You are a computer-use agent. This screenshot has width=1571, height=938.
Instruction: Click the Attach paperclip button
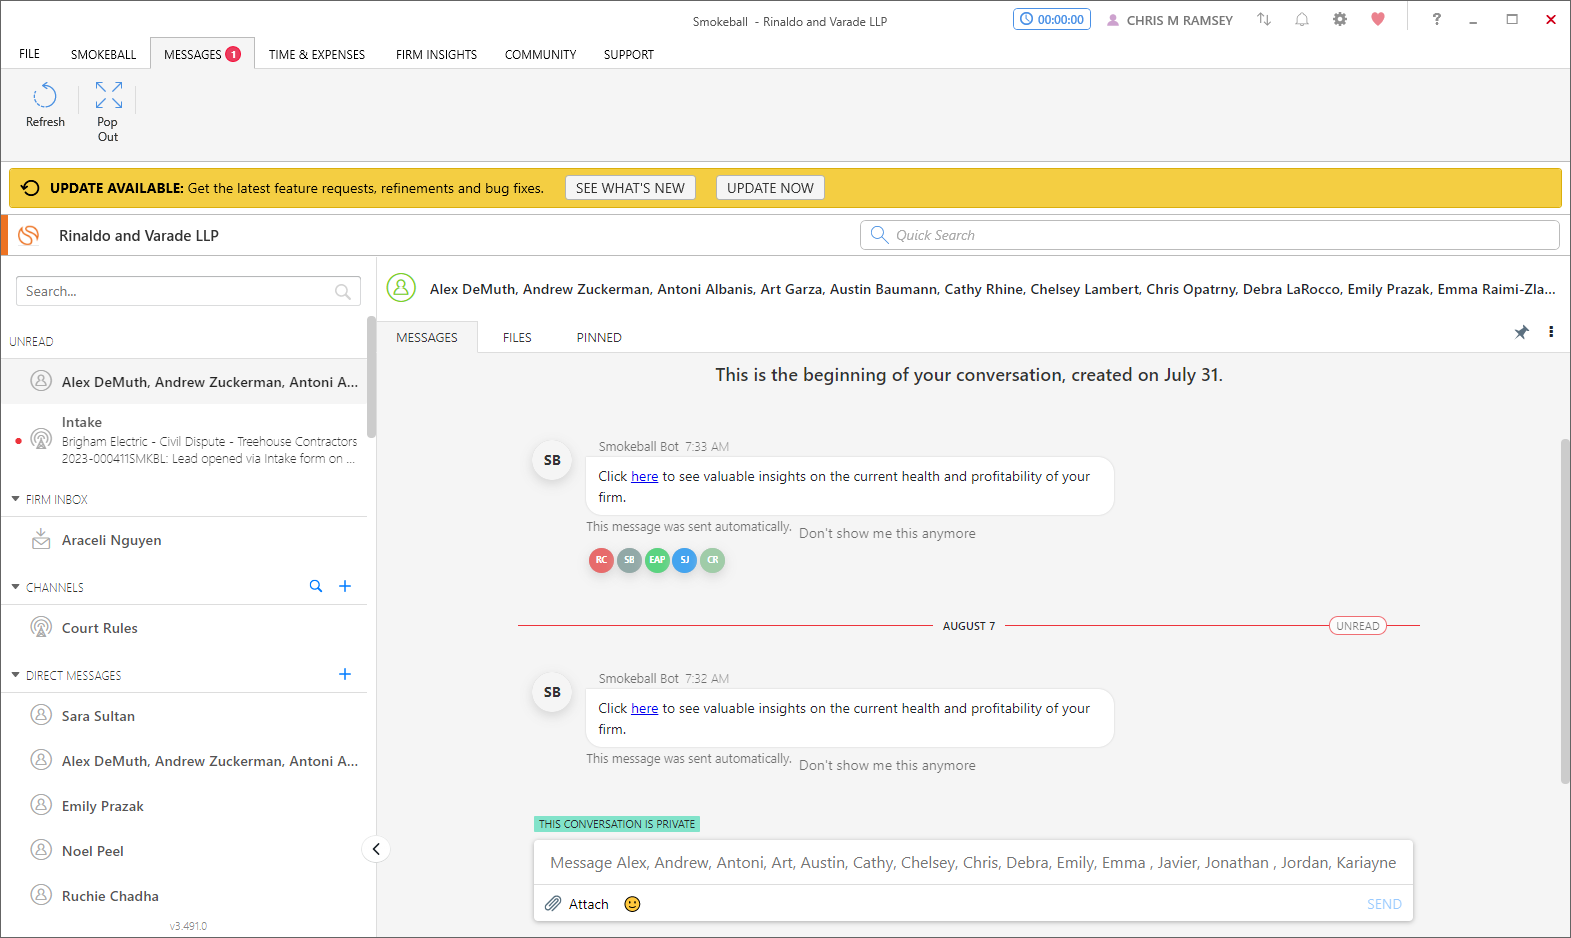[577, 904]
